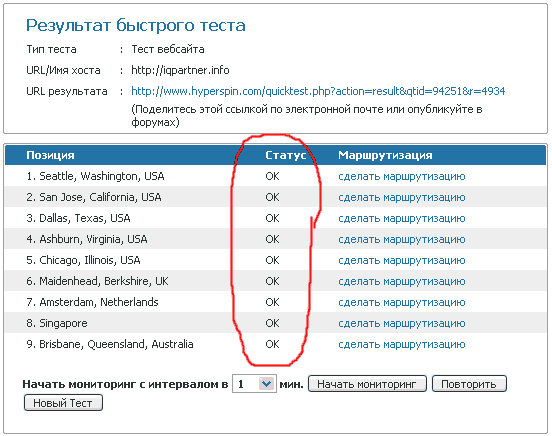The image size is (552, 436).
Task: Click the Seattle, Washington, USA row
Action: coord(275,176)
